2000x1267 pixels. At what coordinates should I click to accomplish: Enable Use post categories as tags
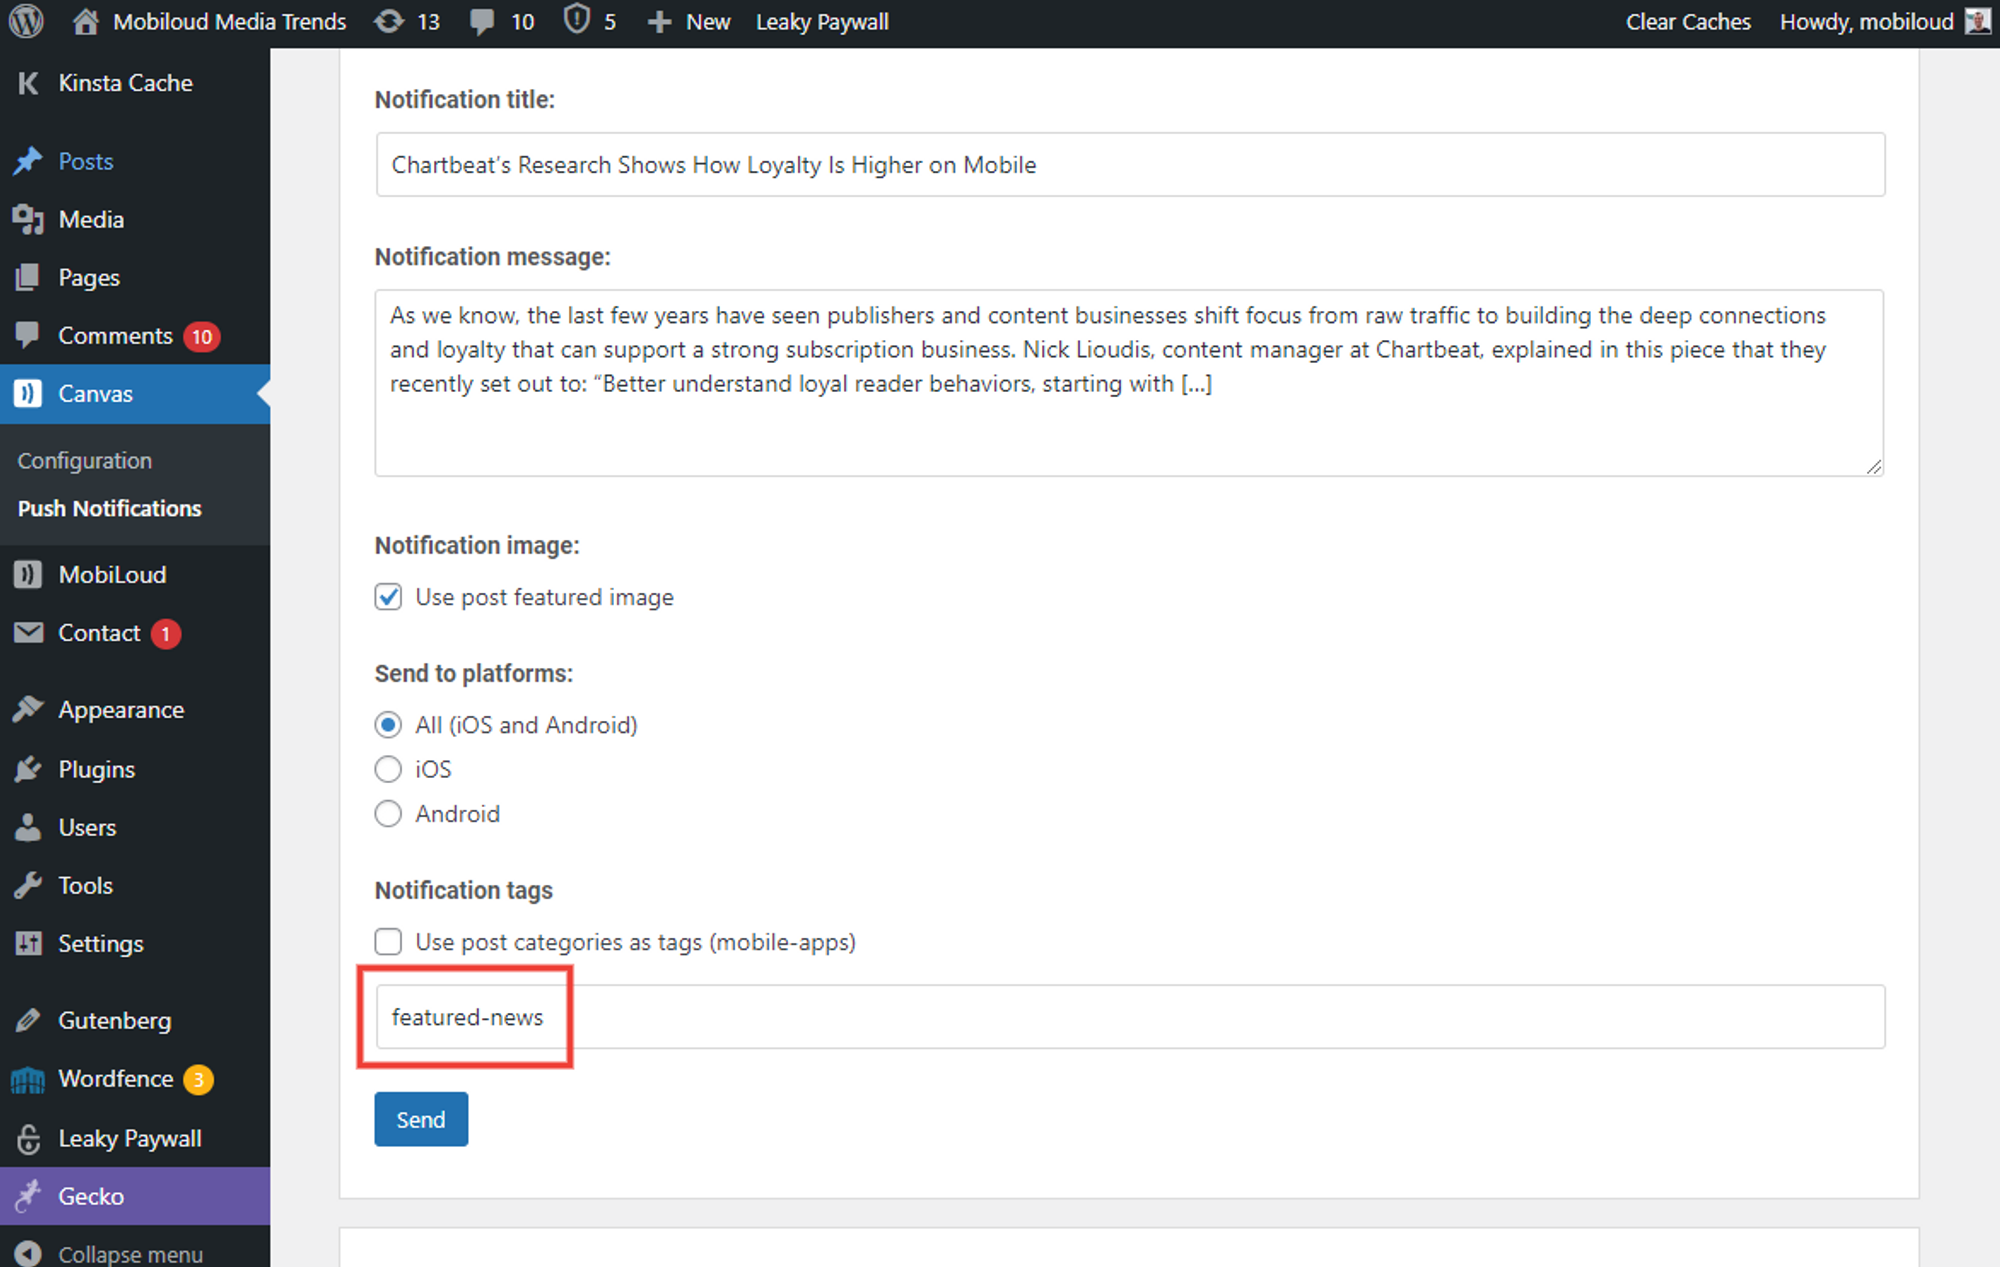click(388, 942)
